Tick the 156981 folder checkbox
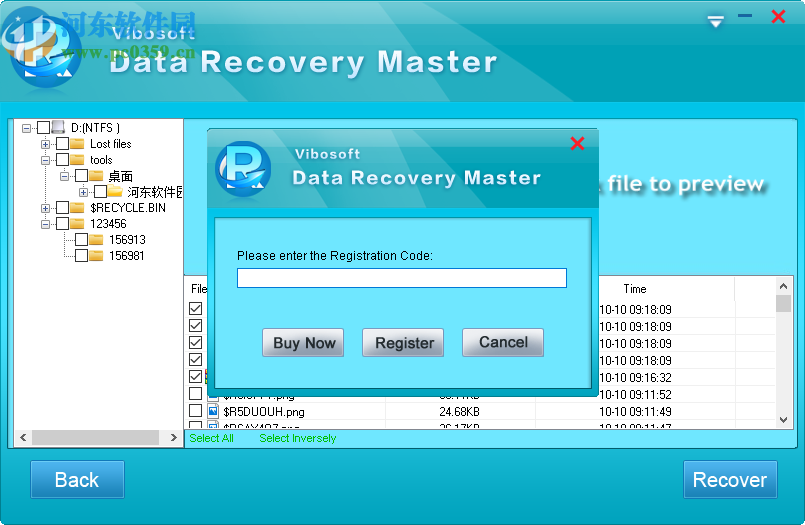This screenshot has height=525, width=805. pyautogui.click(x=81, y=255)
